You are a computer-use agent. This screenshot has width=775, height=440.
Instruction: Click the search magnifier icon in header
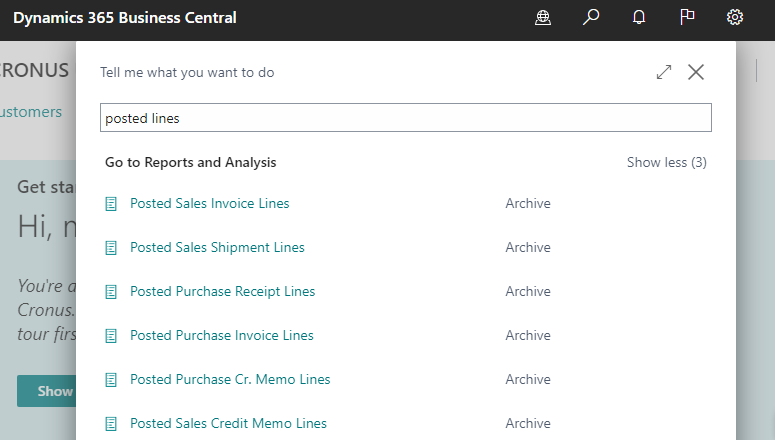591,17
